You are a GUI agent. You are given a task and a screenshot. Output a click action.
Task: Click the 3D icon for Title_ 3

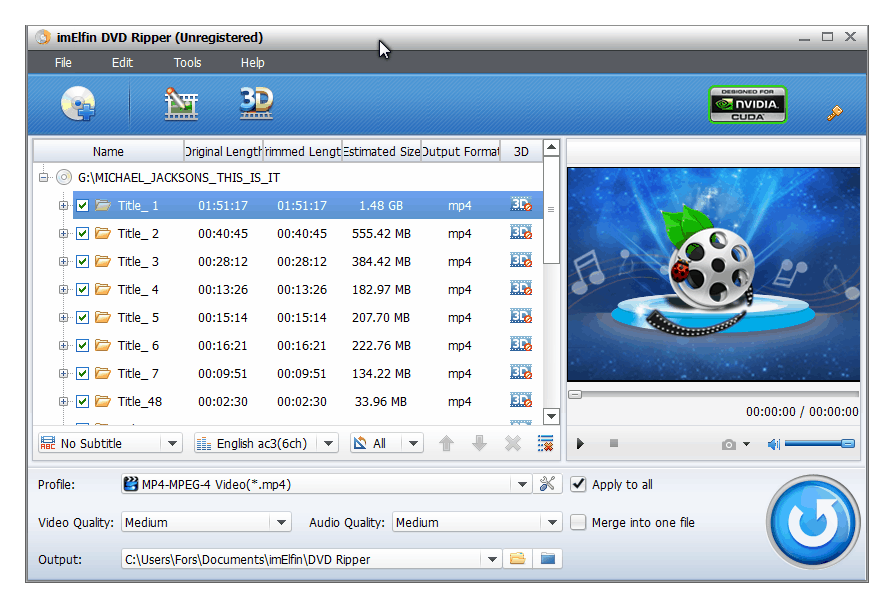(x=521, y=261)
